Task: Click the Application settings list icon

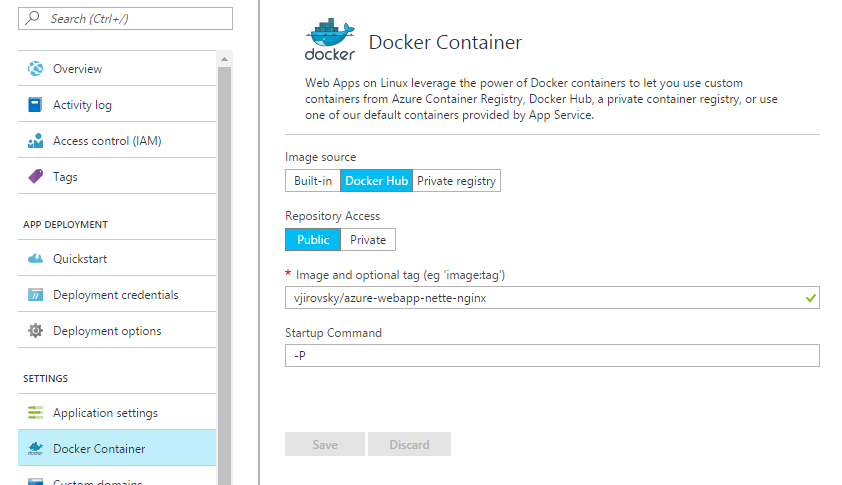Action: (35, 412)
